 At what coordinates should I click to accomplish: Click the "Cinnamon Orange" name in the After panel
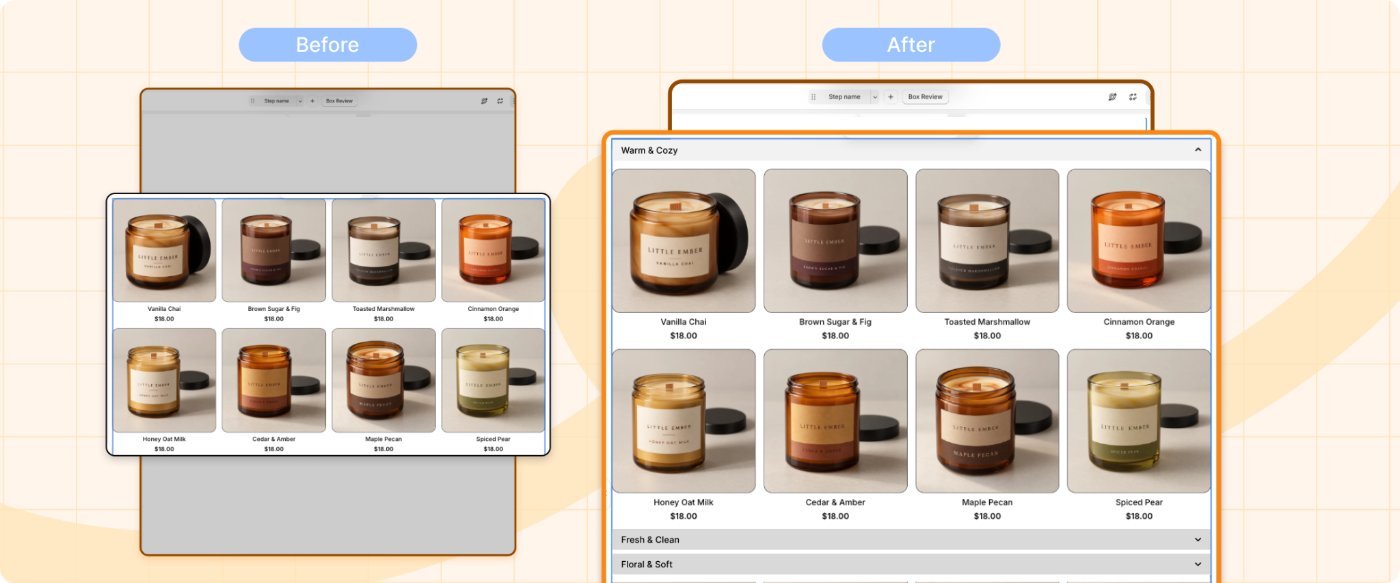point(1139,322)
